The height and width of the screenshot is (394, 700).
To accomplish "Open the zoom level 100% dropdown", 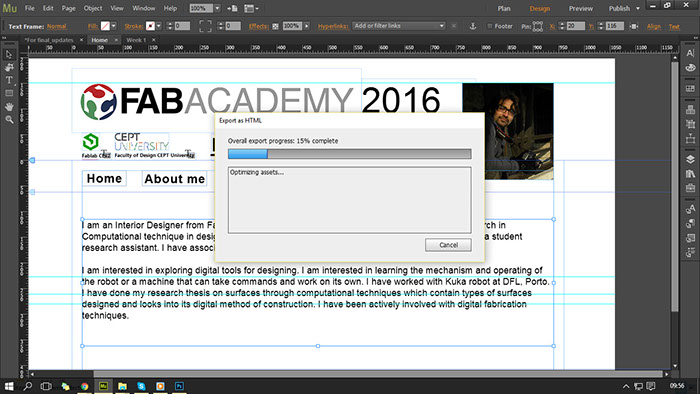I will coord(217,8).
